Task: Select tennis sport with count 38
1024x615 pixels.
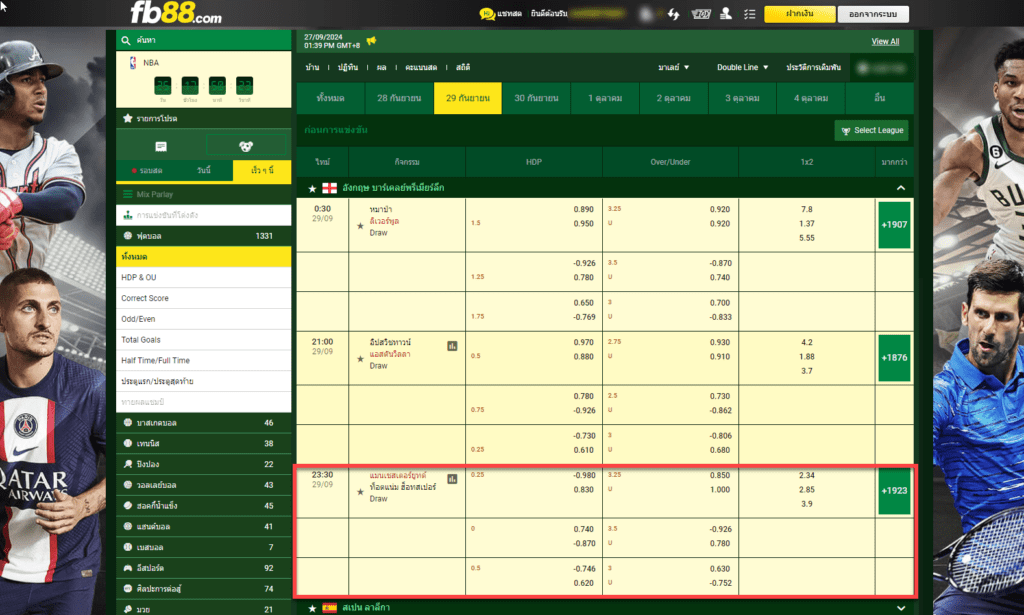Action: 203,443
